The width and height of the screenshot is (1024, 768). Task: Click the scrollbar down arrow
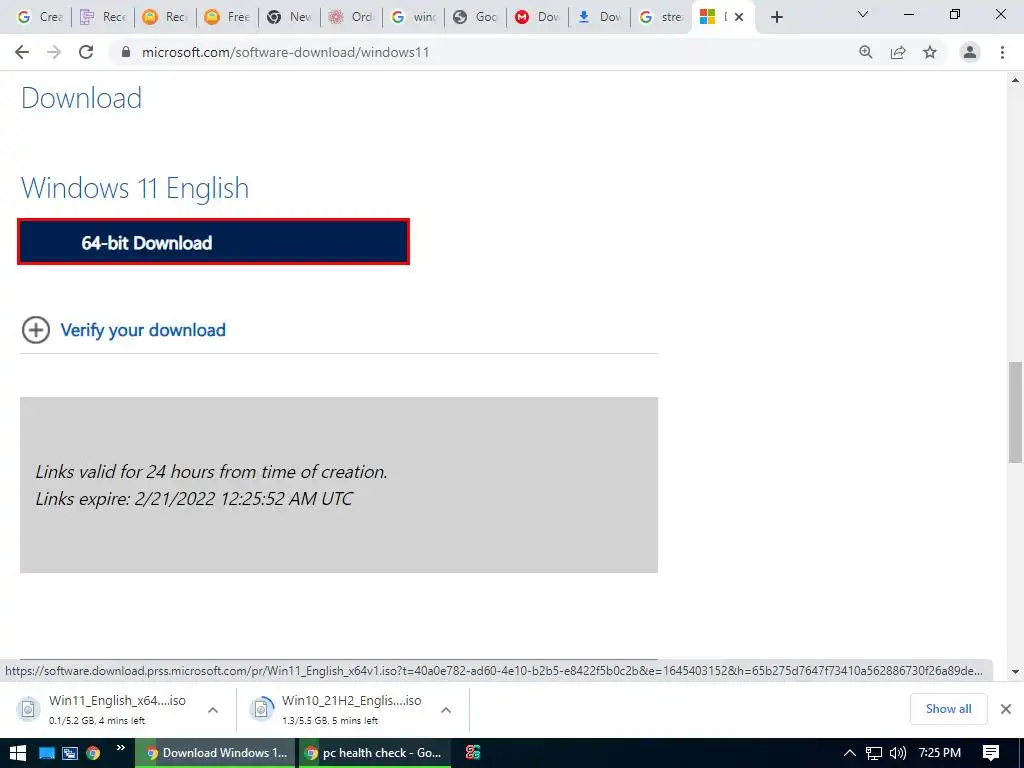1016,671
